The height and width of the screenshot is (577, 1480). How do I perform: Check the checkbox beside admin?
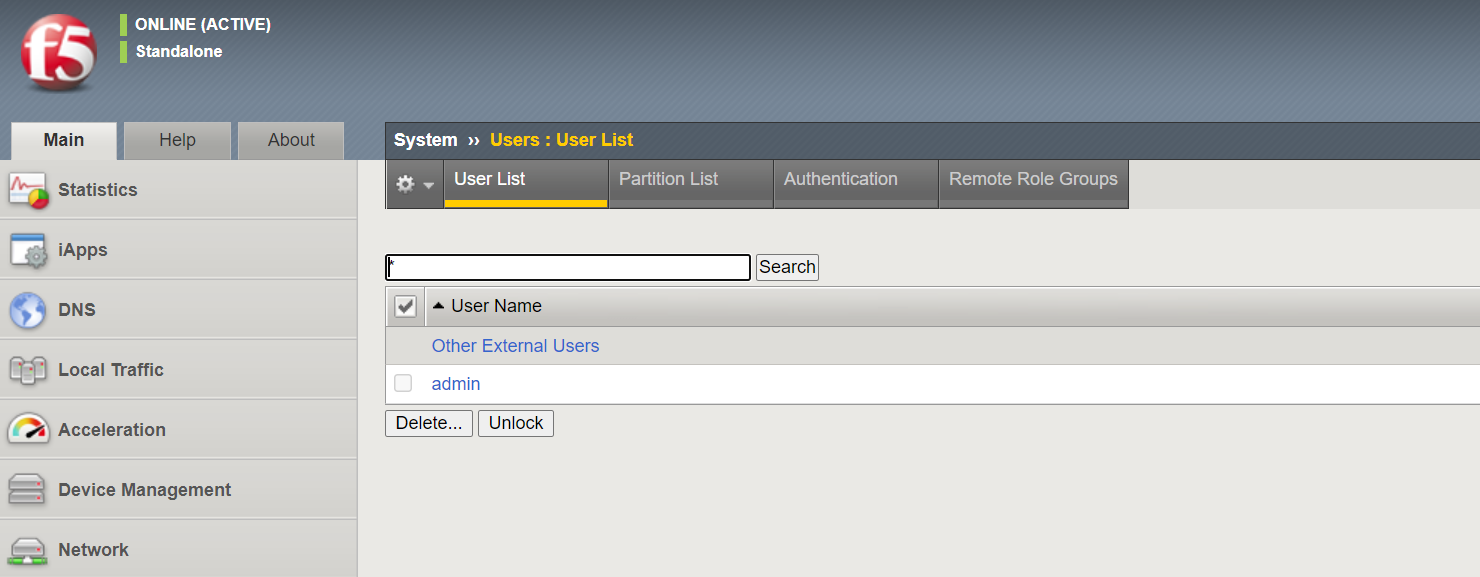(x=403, y=383)
